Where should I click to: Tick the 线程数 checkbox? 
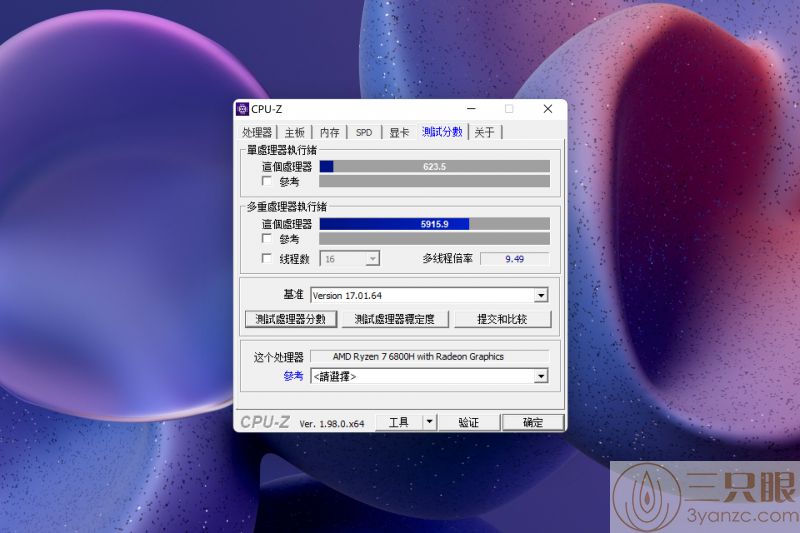(x=266, y=258)
